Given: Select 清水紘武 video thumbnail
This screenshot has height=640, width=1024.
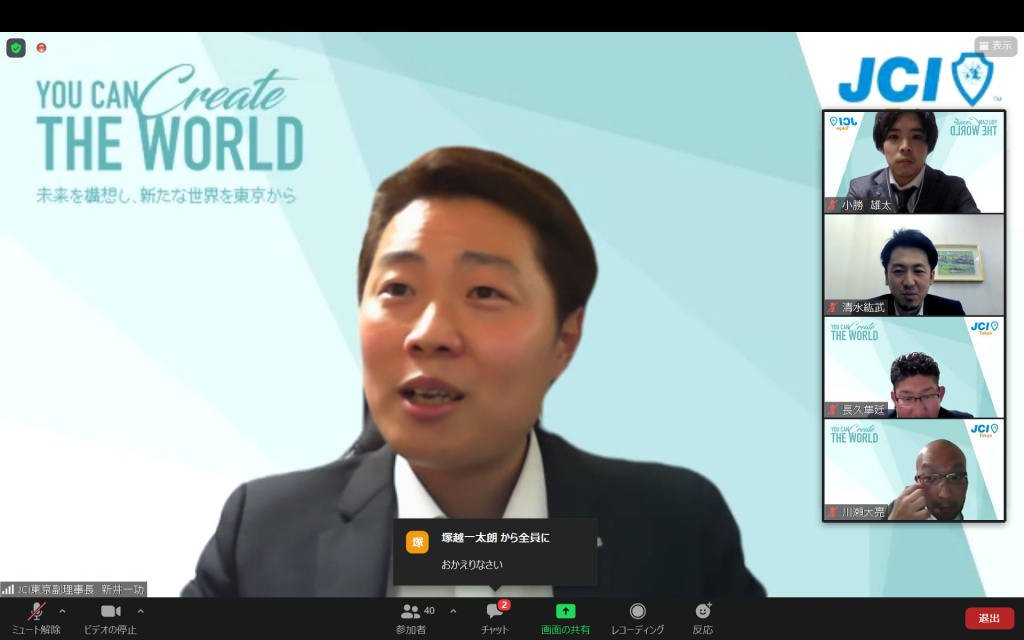Looking at the screenshot, I should (x=913, y=265).
